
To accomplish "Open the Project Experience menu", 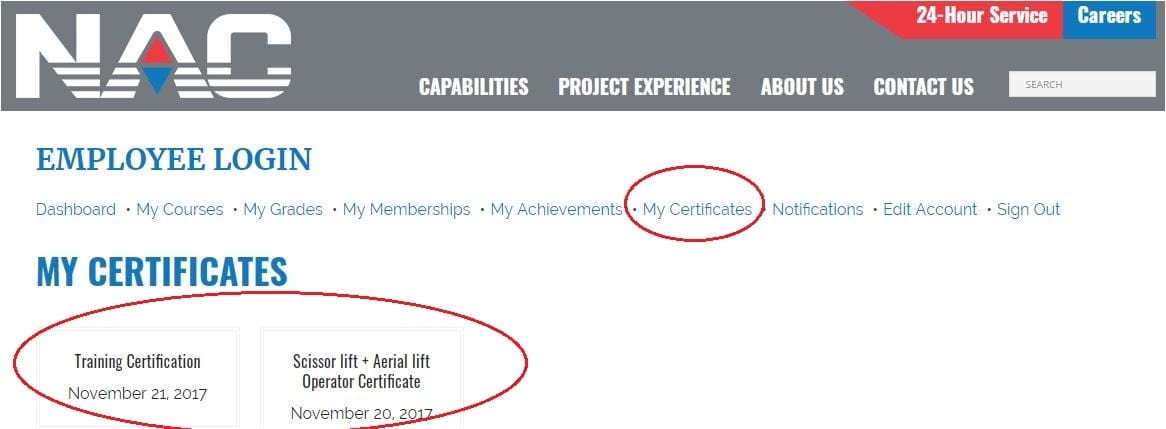I will (x=644, y=87).
